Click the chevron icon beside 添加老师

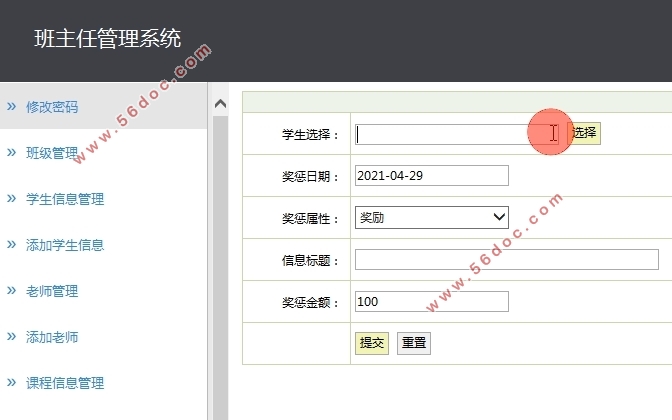click(x=11, y=337)
